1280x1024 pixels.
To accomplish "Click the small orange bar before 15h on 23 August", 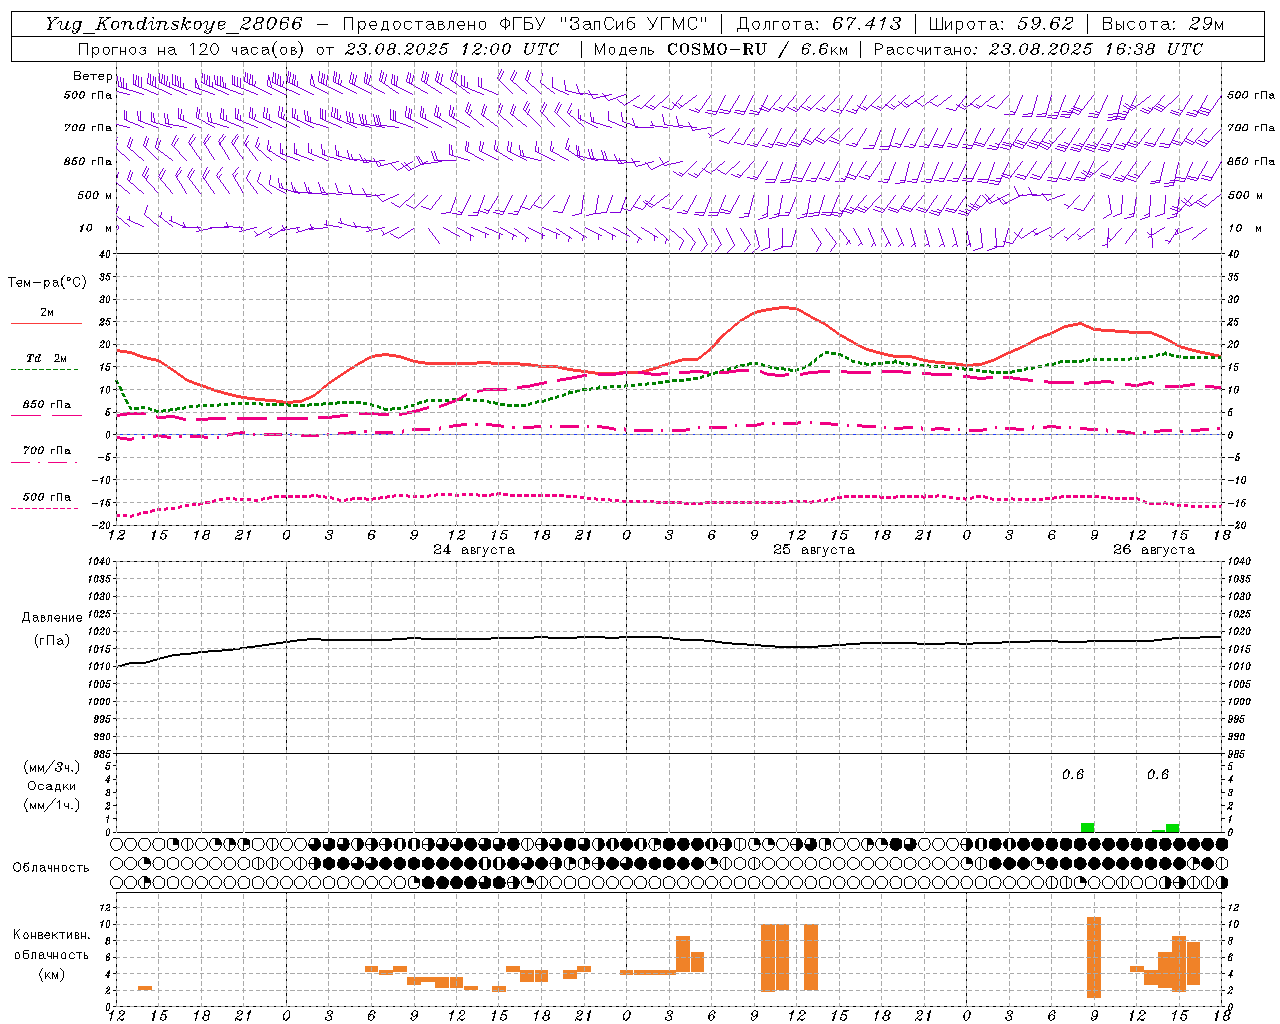I will pos(145,988).
